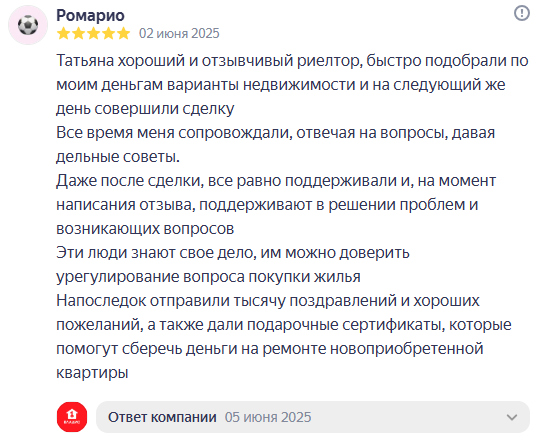Click the reviewer name Ромарио
Viewport: 538px width, 441px height.
point(90,15)
